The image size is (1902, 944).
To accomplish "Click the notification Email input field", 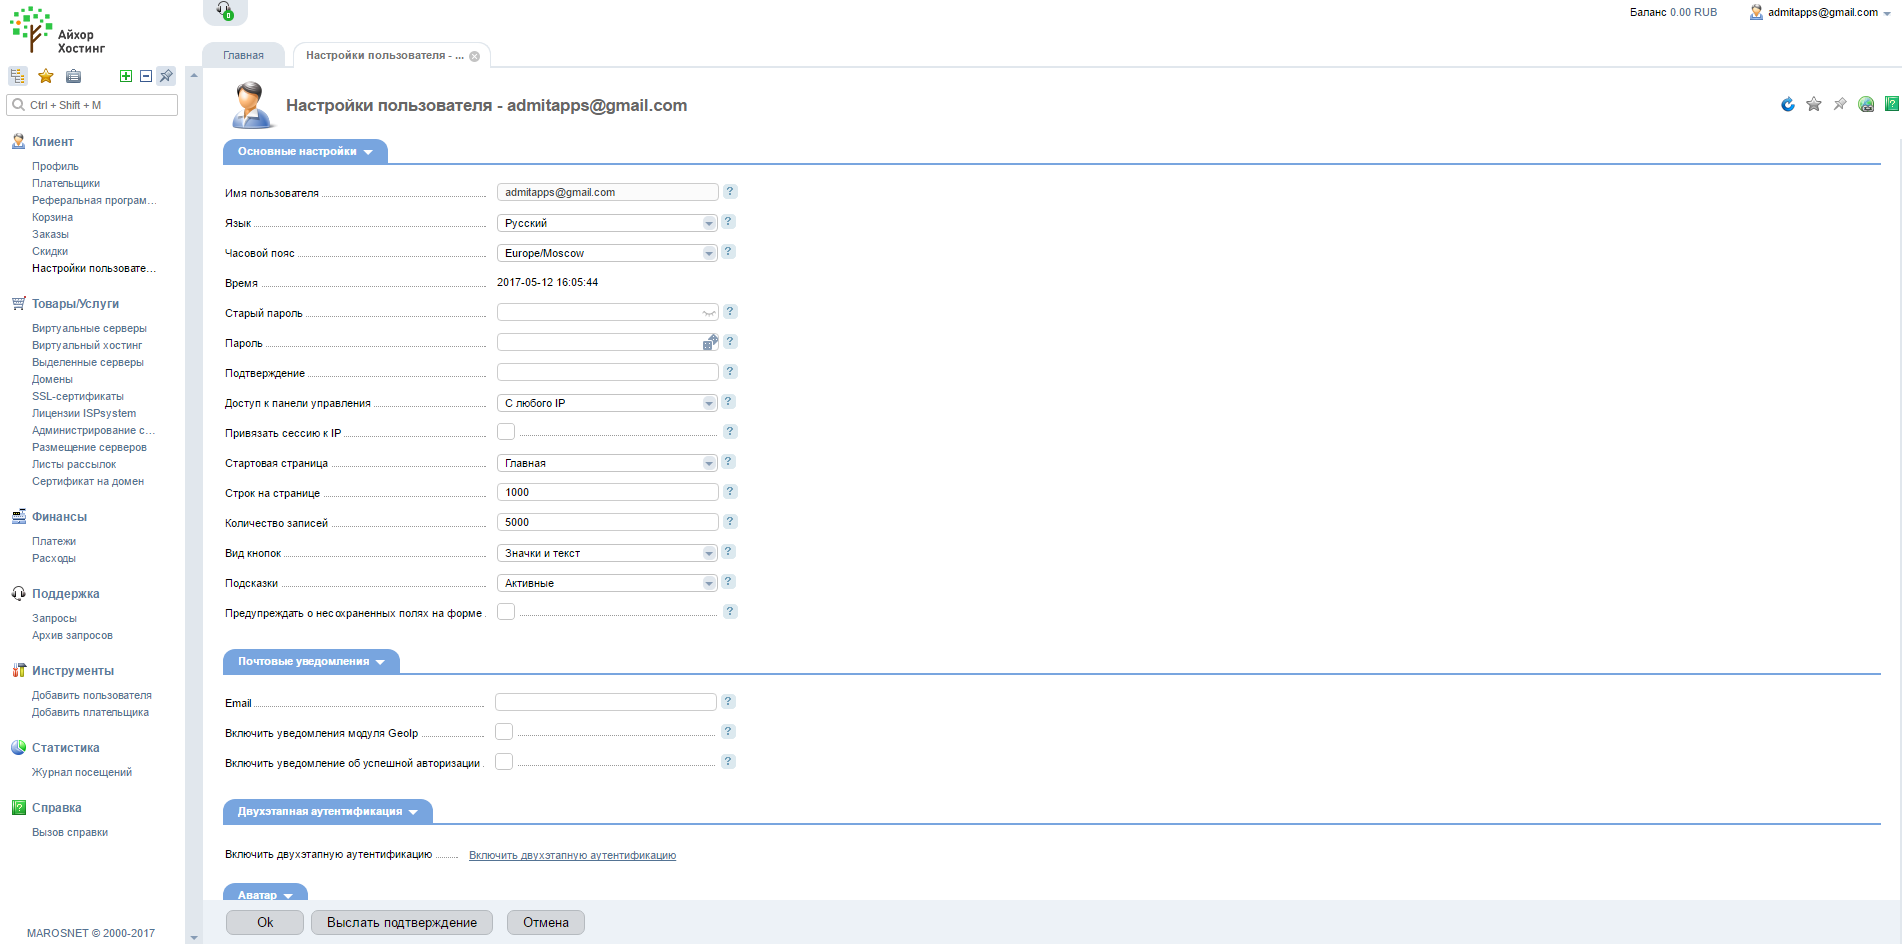I will tap(605, 702).
